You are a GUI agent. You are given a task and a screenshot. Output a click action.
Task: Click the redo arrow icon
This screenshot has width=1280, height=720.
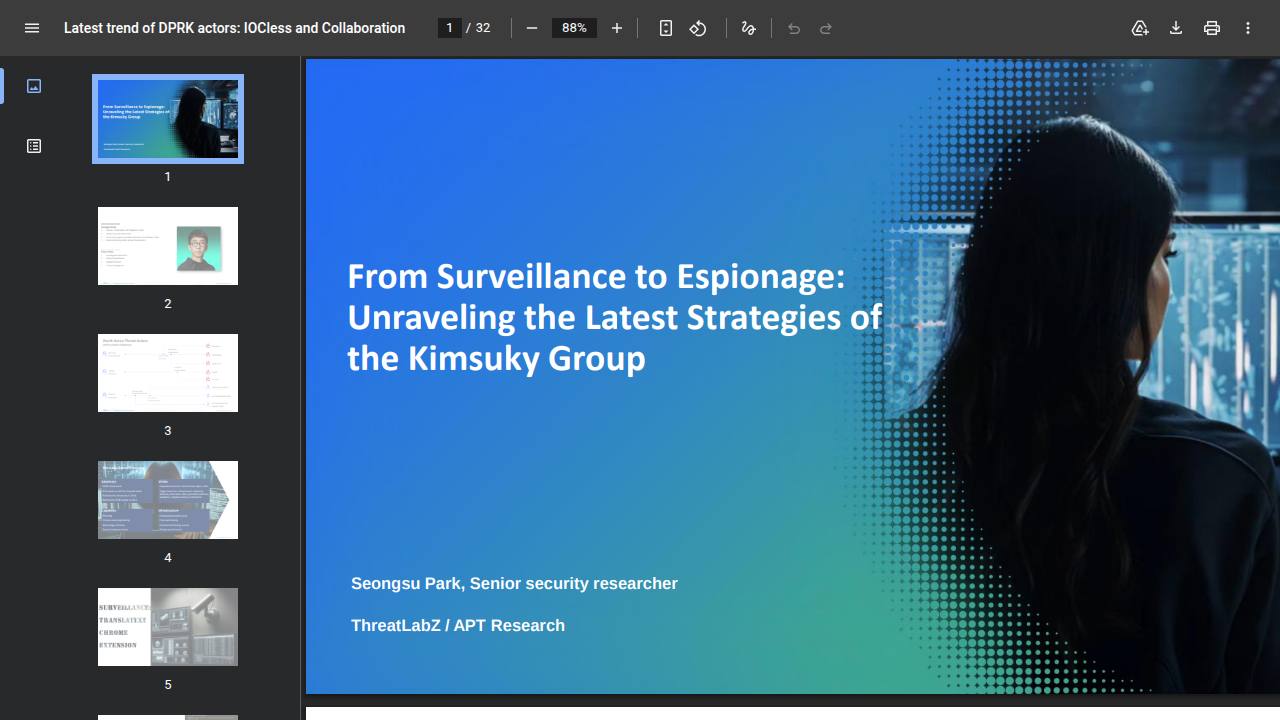[x=826, y=28]
